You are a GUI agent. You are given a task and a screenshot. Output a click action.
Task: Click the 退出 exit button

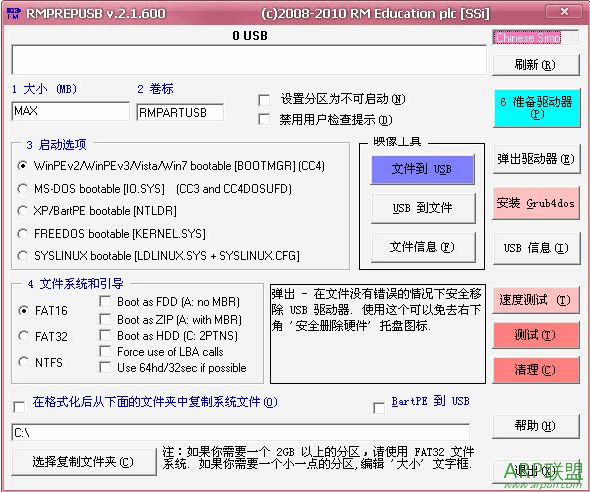536,471
